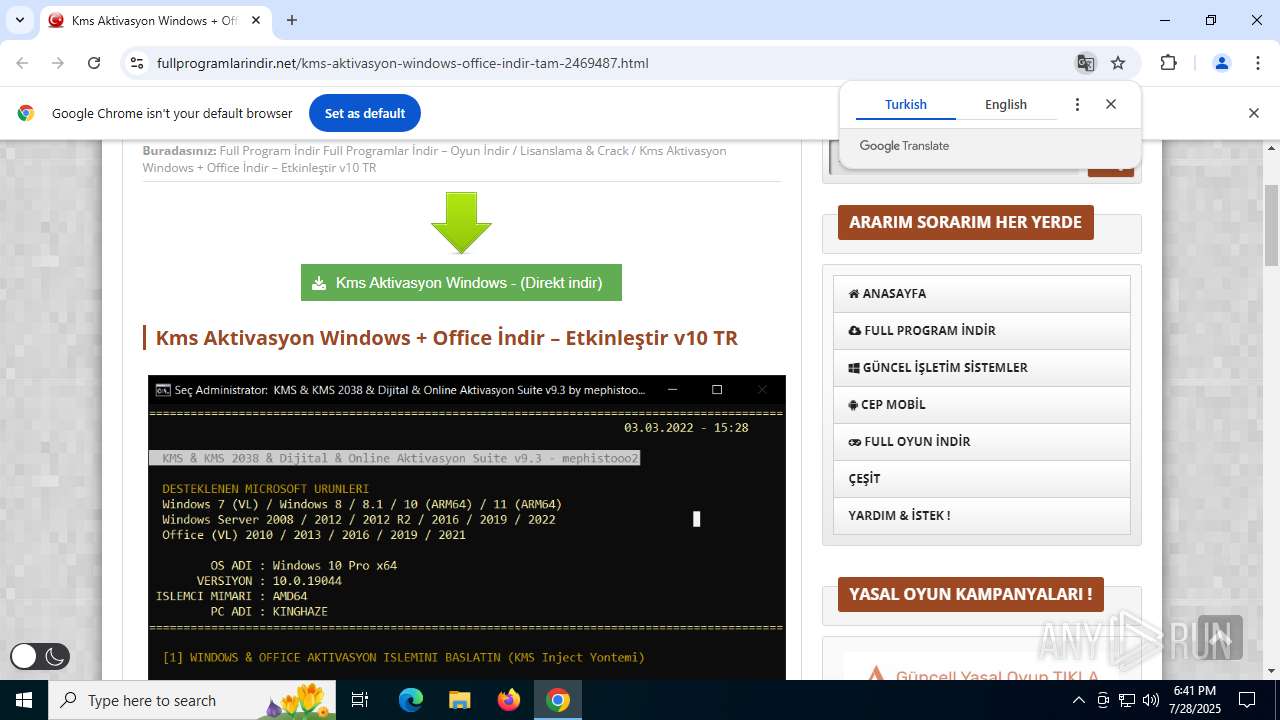Open the taskbar clock and date
Viewport: 1280px width, 720px height.
pyautogui.click(x=1195, y=700)
